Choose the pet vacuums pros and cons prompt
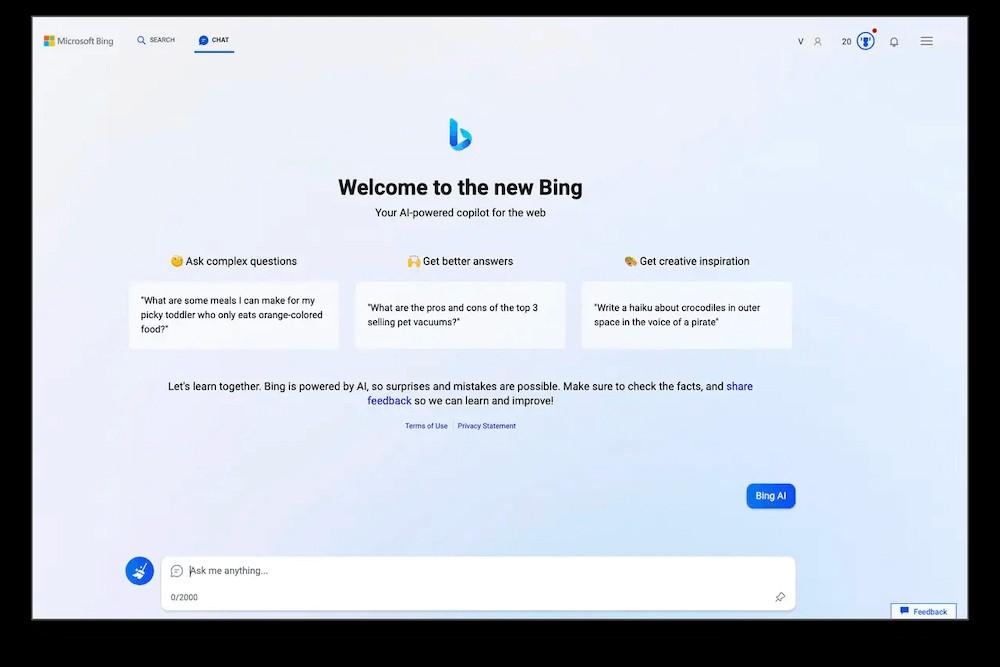This screenshot has width=1000, height=667. 460,315
